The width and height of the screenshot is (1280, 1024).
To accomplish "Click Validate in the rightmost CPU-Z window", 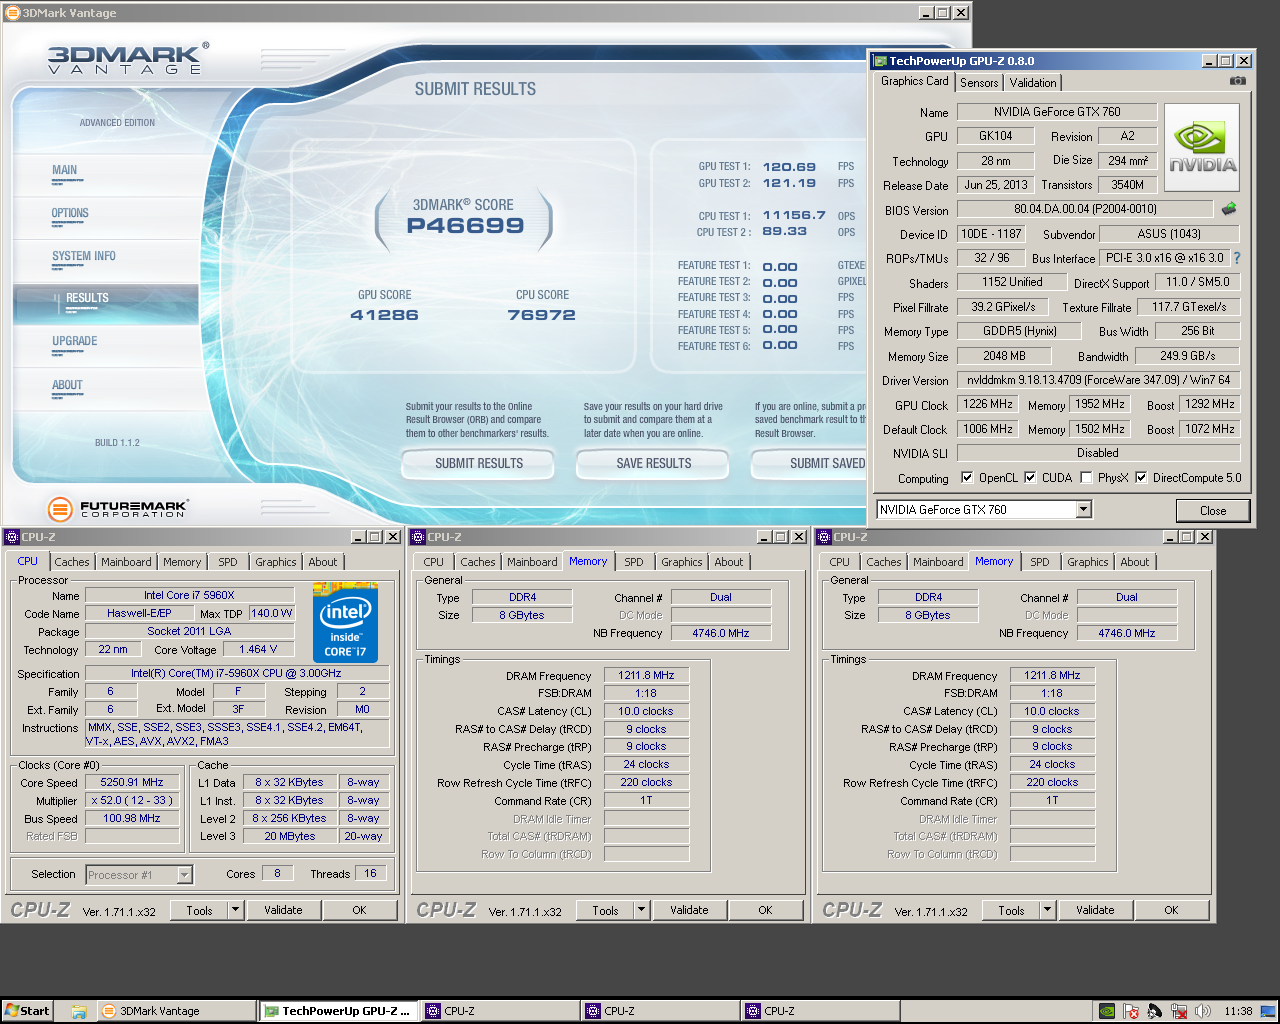I will click(x=1095, y=910).
